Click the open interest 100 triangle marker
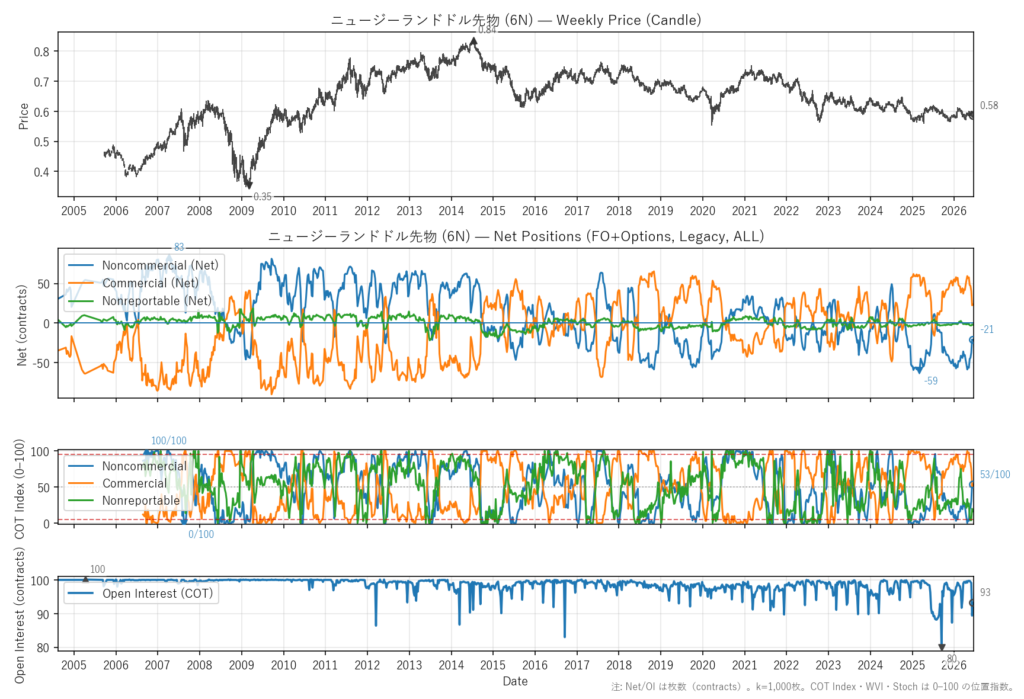The height and width of the screenshot is (699, 1024). (x=85, y=579)
